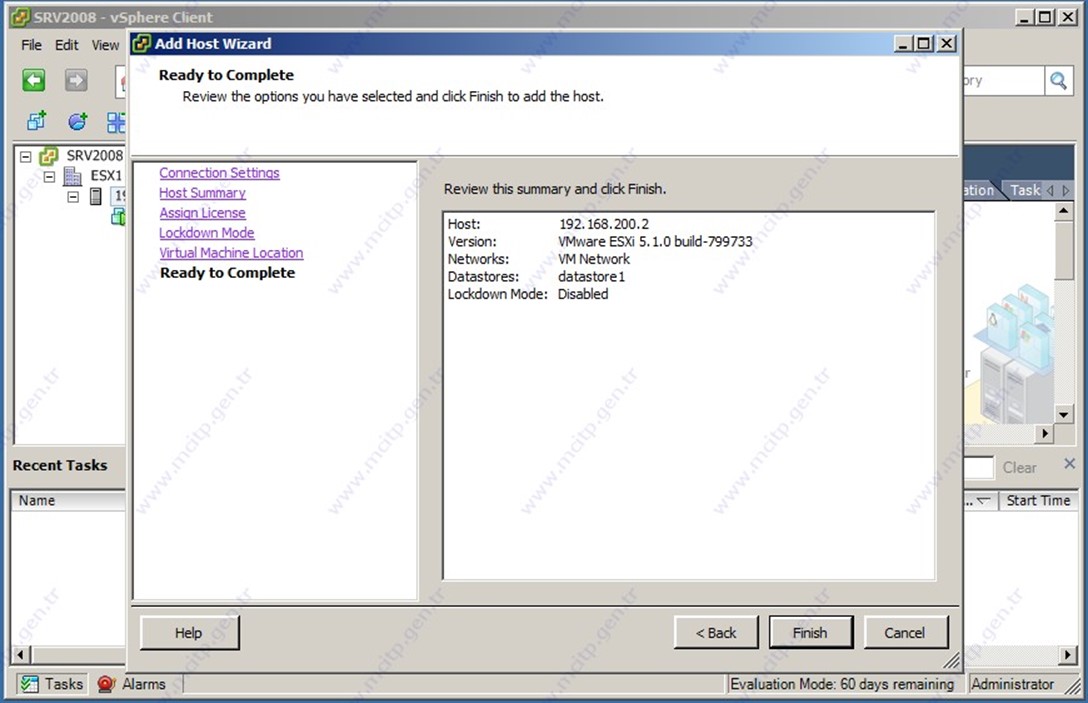This screenshot has width=1088, height=703.
Task: Open the Tasks status bar icon
Action: click(29, 684)
